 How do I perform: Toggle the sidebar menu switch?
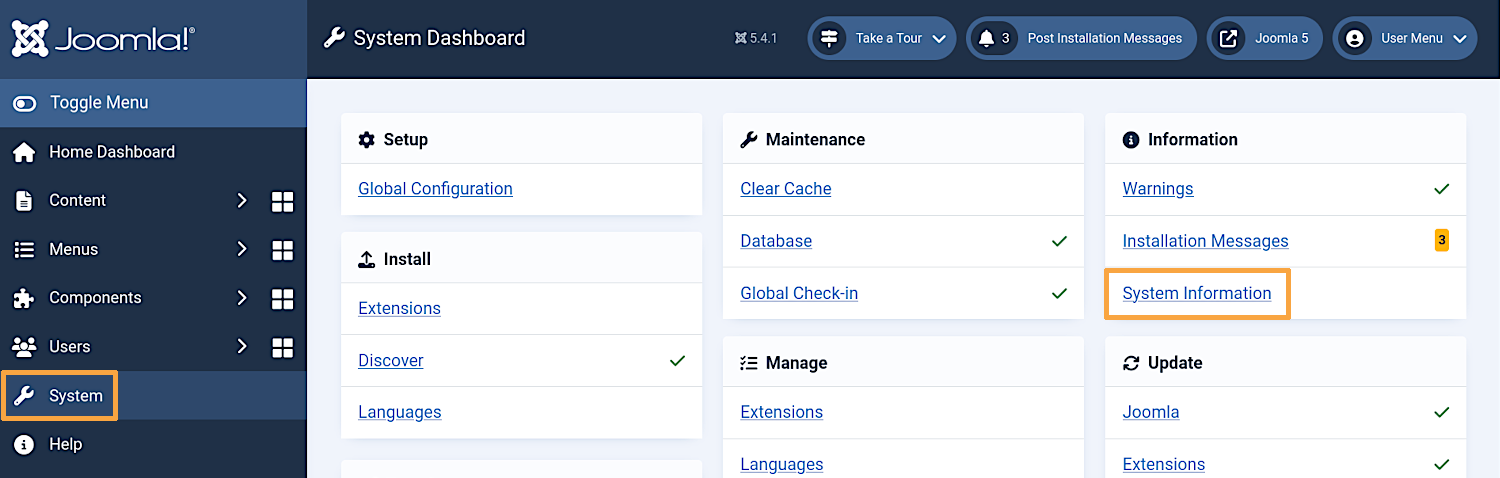click(x=24, y=103)
